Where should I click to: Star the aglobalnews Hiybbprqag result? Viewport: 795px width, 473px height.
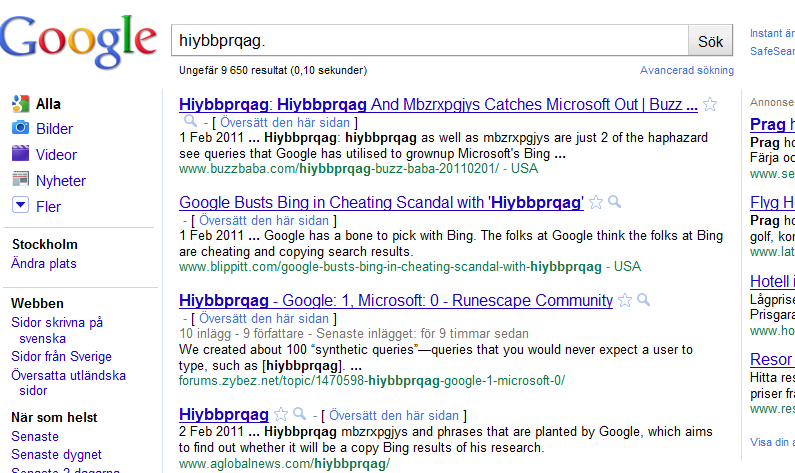point(281,414)
